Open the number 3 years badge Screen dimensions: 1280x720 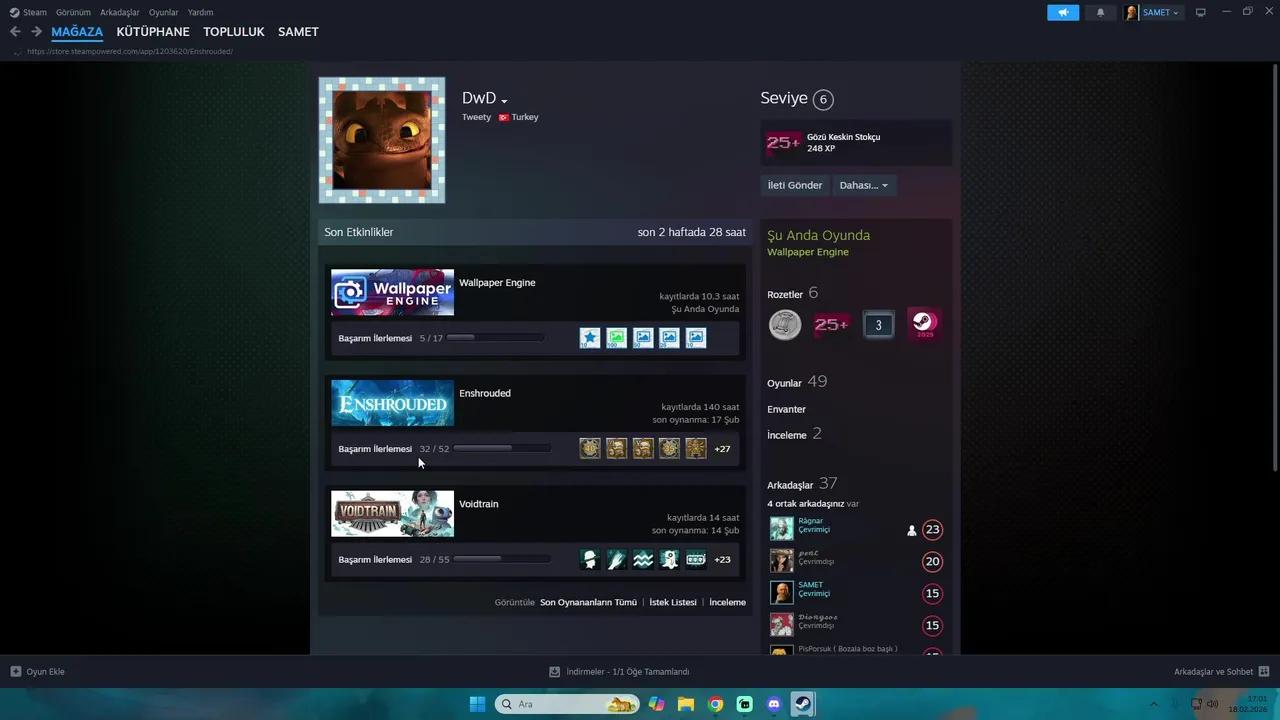pyautogui.click(x=878, y=325)
